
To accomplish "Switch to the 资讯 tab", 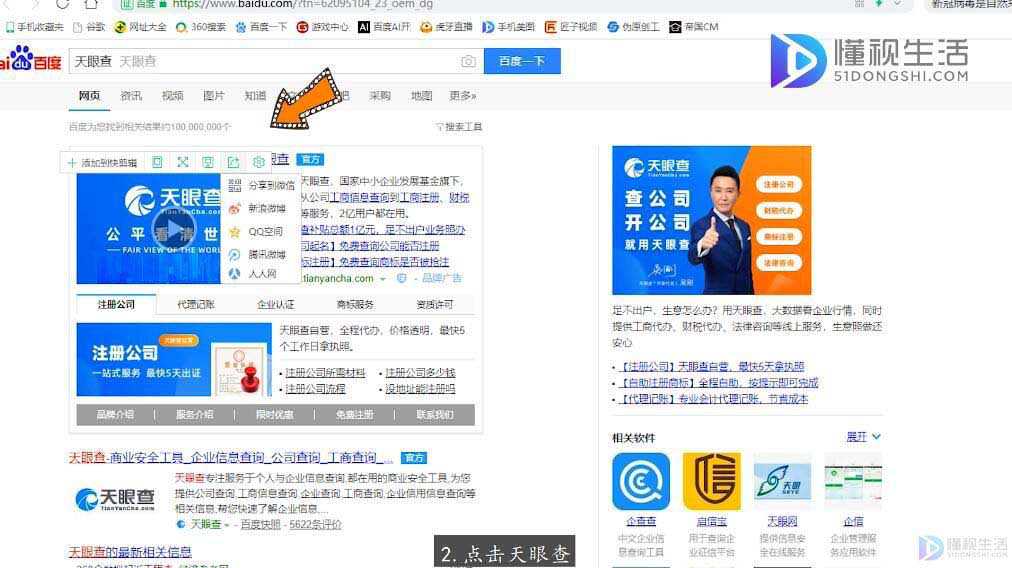I will [x=131, y=96].
